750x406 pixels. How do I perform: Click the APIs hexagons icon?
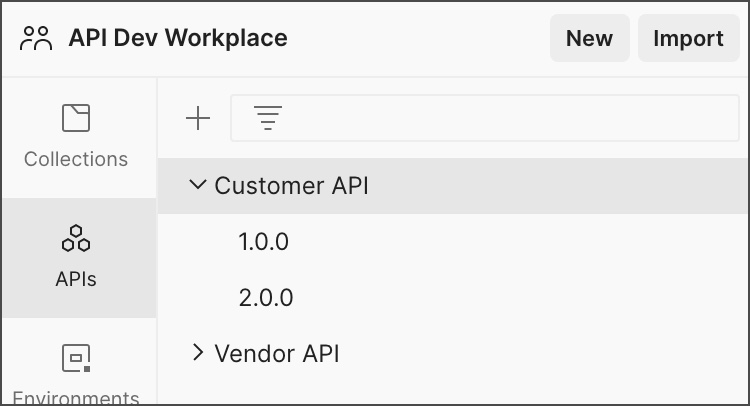[x=76, y=238]
